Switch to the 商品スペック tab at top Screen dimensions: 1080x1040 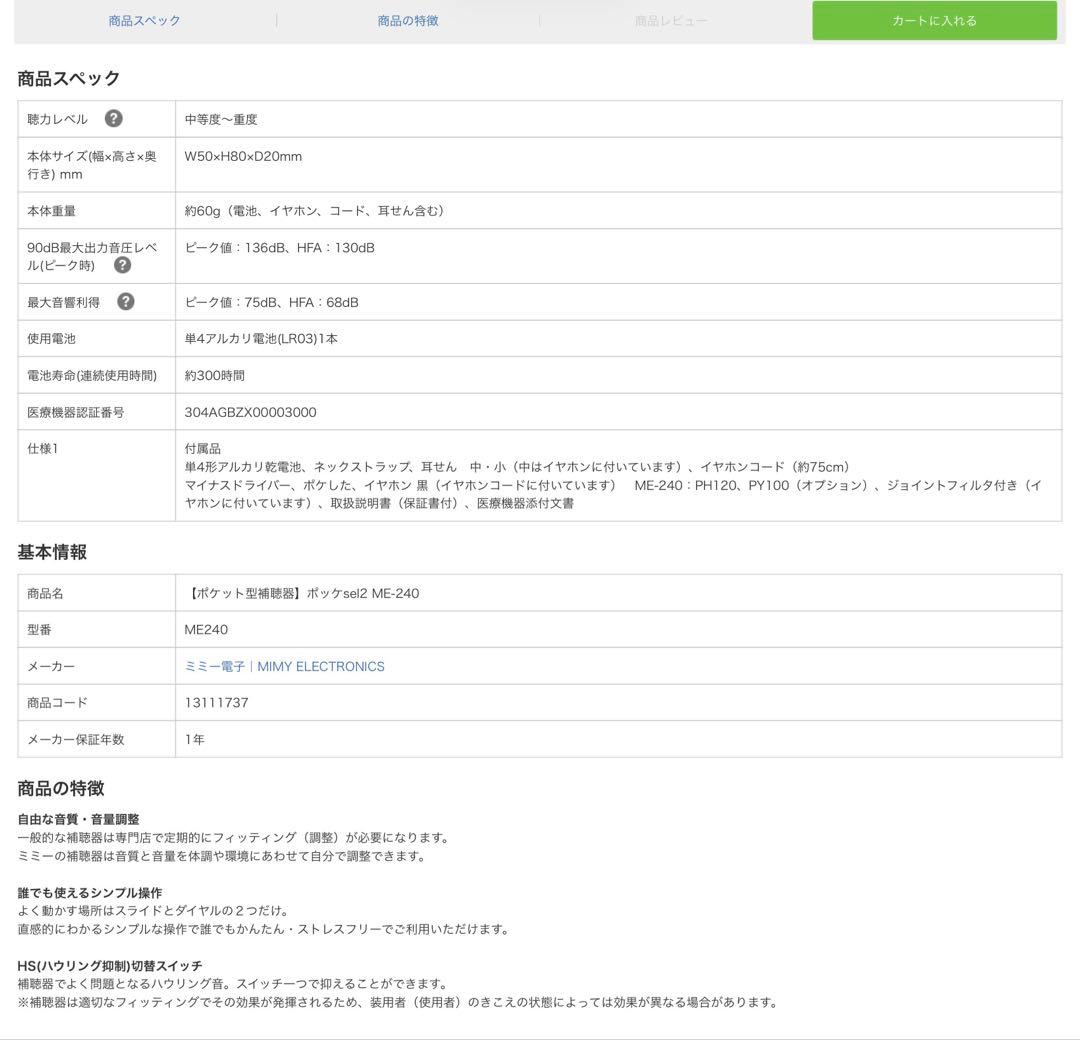point(145,20)
